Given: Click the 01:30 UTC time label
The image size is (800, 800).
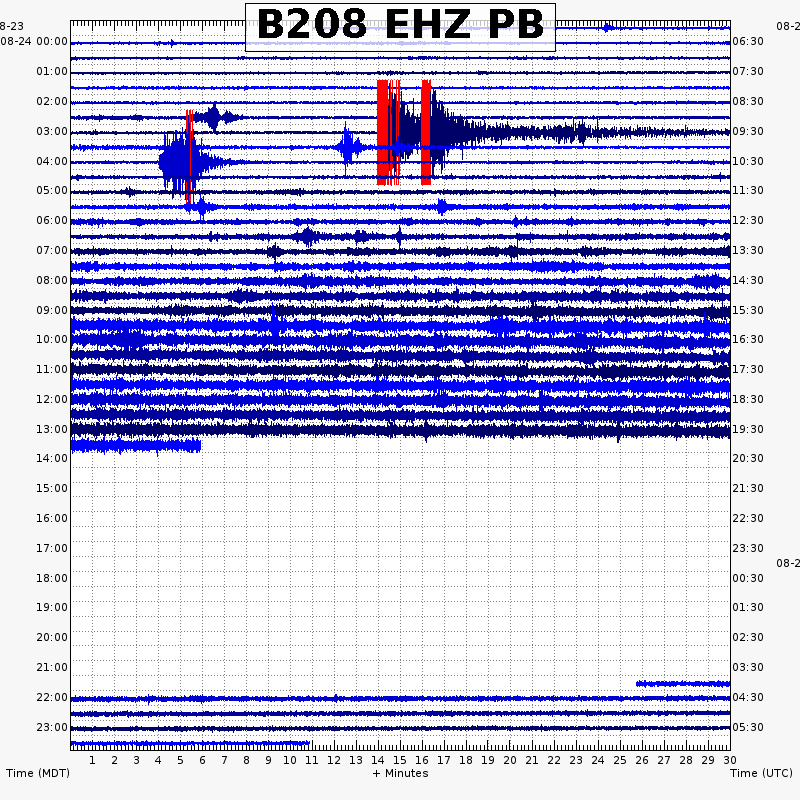Looking at the screenshot, I should pos(748,607).
